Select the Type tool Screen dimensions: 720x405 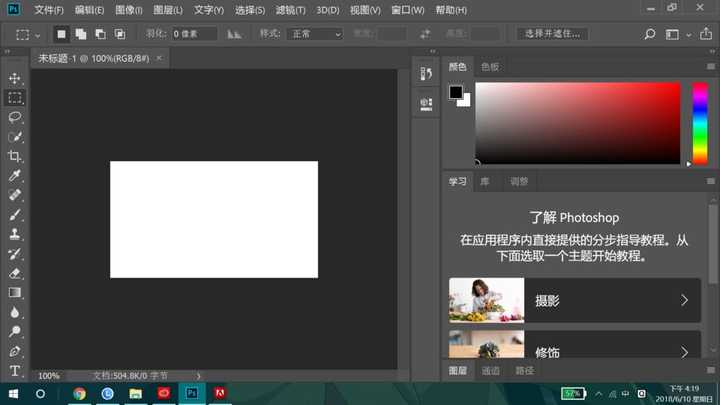coord(14,371)
